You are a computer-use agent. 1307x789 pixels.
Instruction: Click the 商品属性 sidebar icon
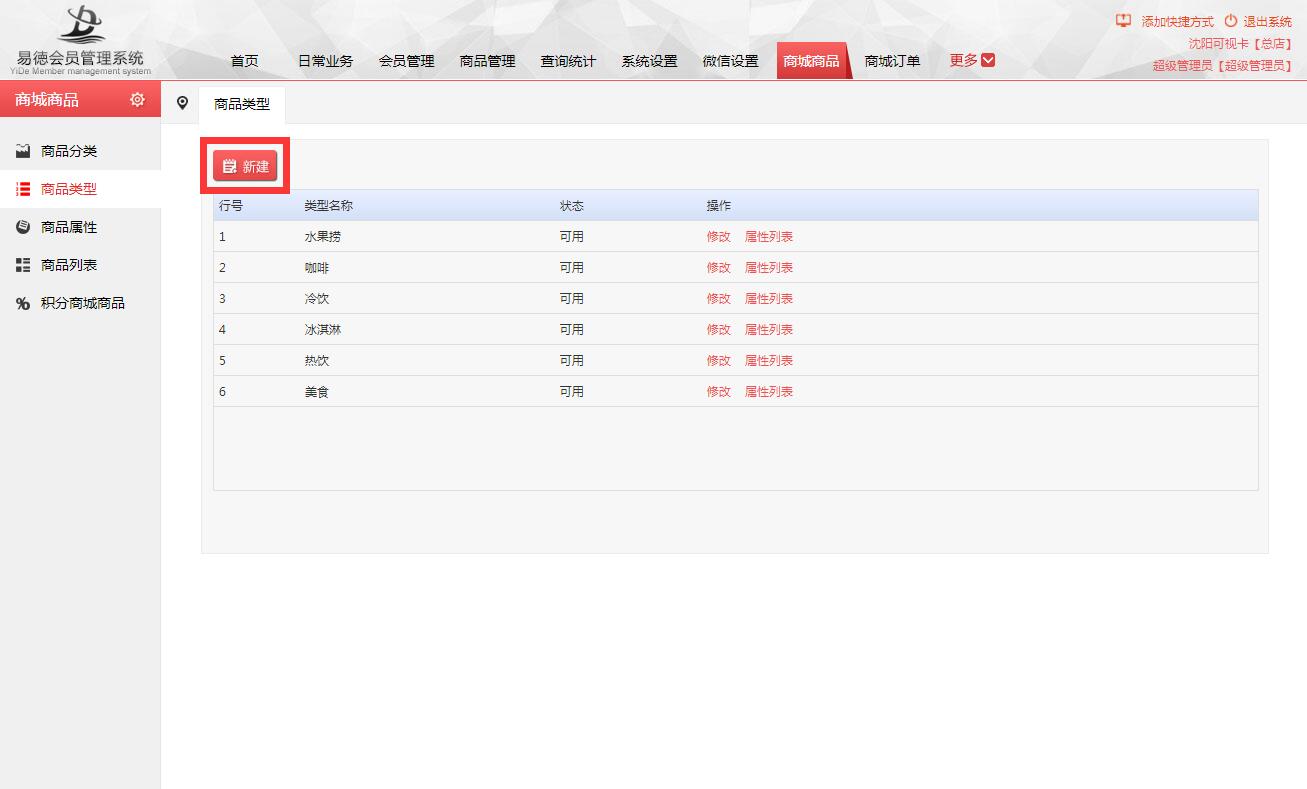point(23,227)
